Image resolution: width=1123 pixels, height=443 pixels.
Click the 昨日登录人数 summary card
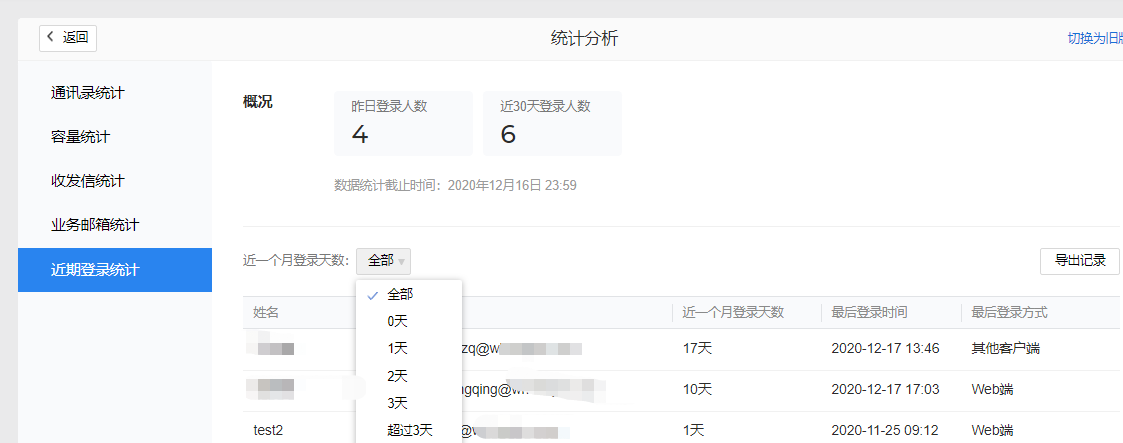point(403,123)
